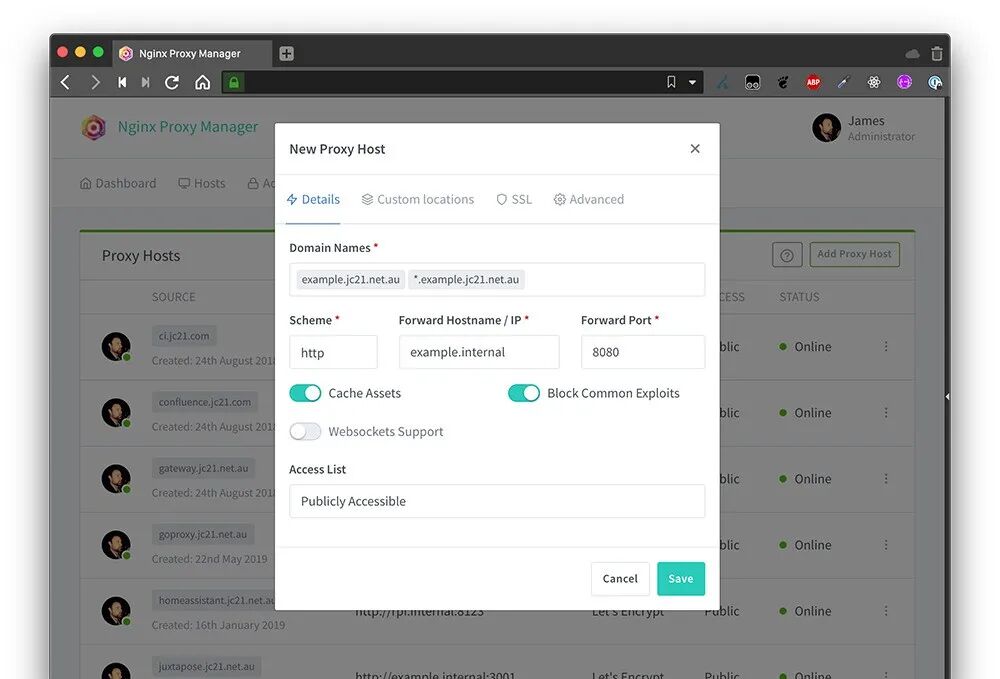This screenshot has height=679, width=1000.
Task: Click the browser forward arrow
Action: click(95, 82)
